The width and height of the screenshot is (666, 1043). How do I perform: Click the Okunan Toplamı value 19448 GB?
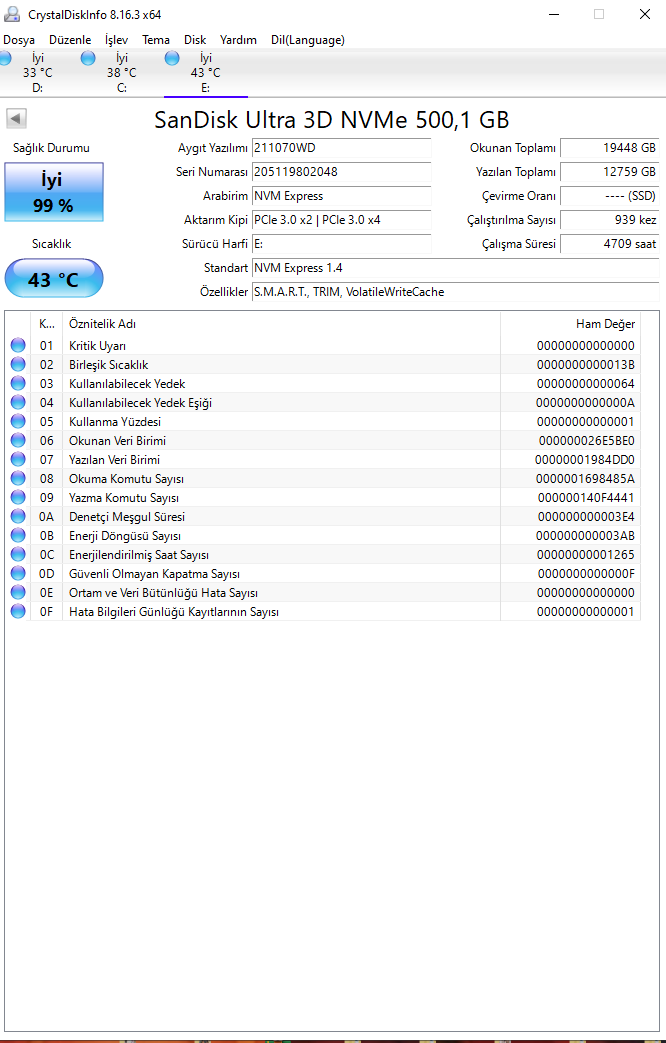[609, 148]
